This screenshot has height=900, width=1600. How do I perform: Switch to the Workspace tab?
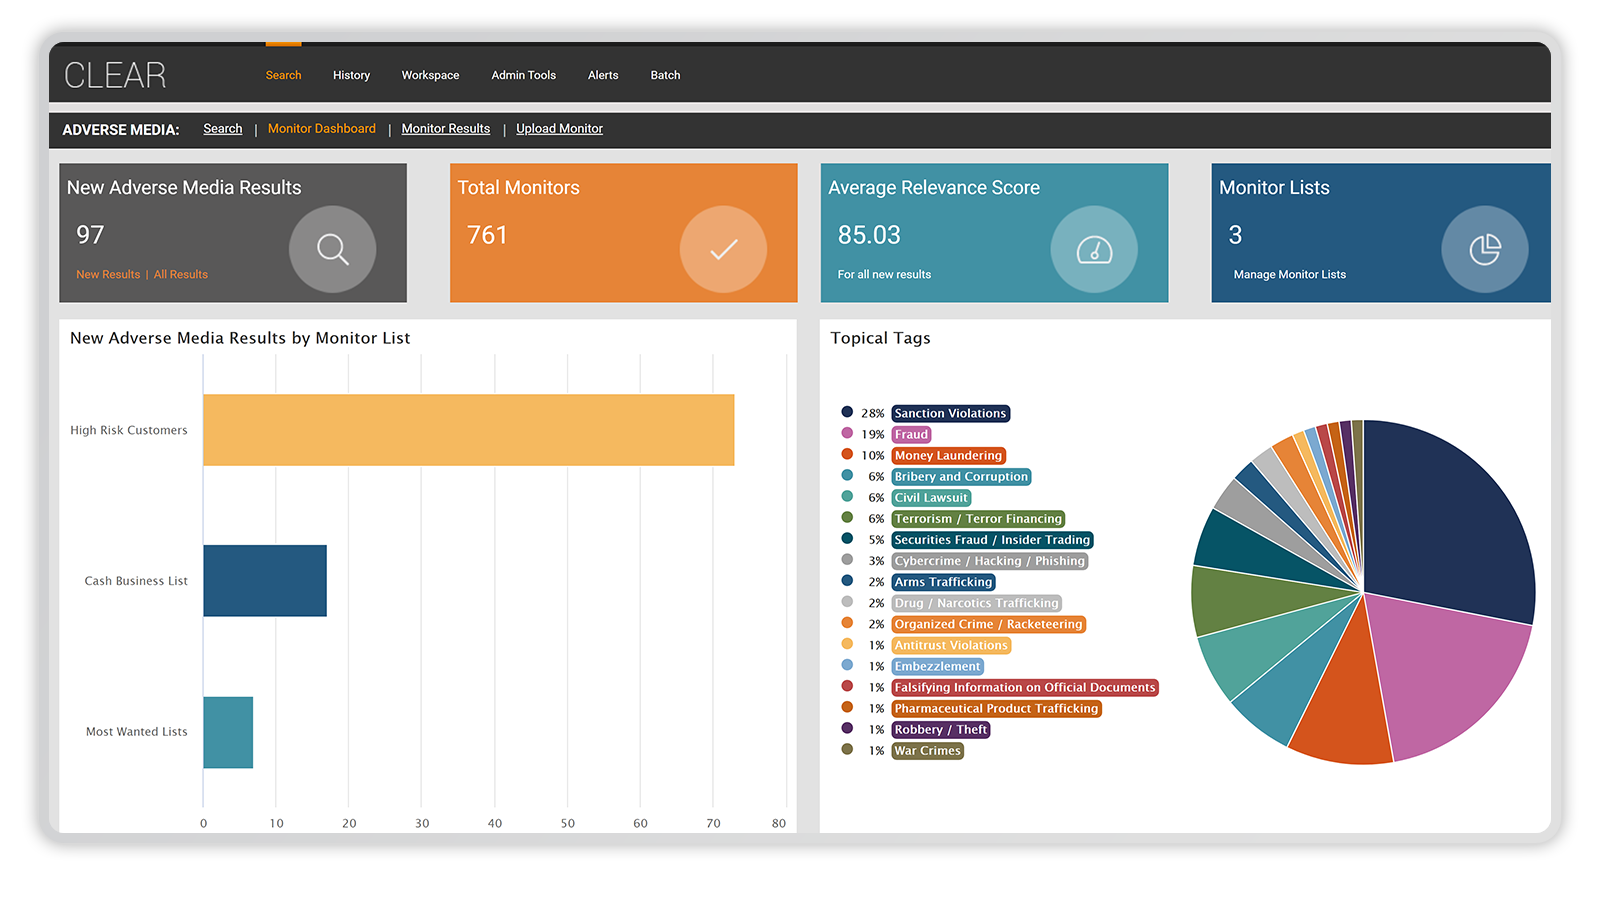click(x=430, y=75)
